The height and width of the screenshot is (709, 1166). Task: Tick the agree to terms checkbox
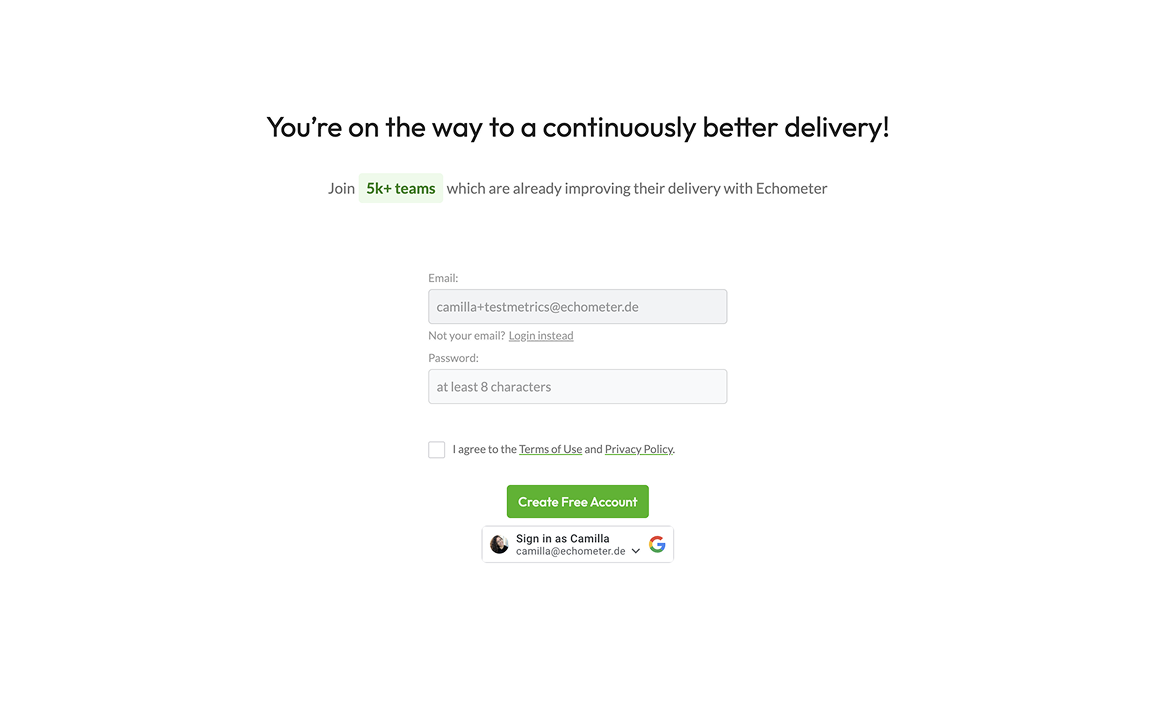point(437,450)
